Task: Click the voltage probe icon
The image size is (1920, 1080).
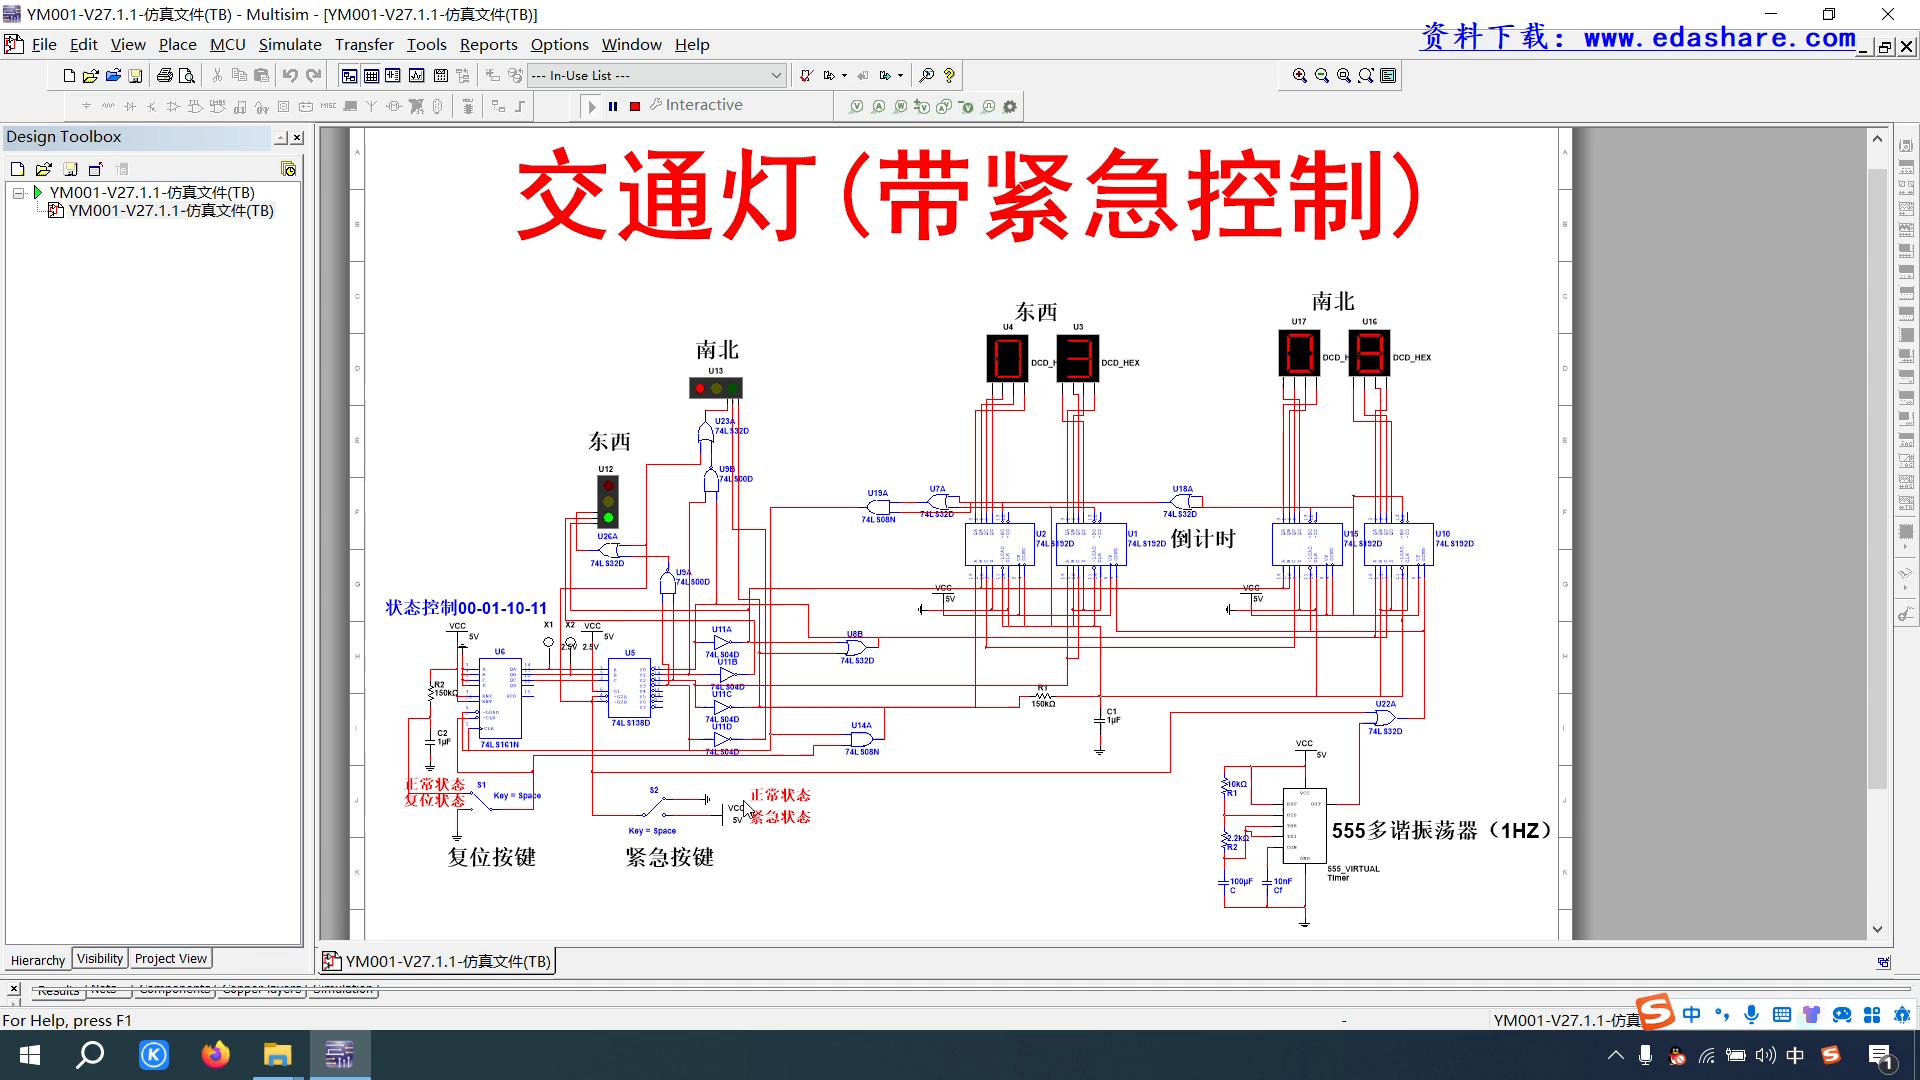Action: pyautogui.click(x=856, y=106)
